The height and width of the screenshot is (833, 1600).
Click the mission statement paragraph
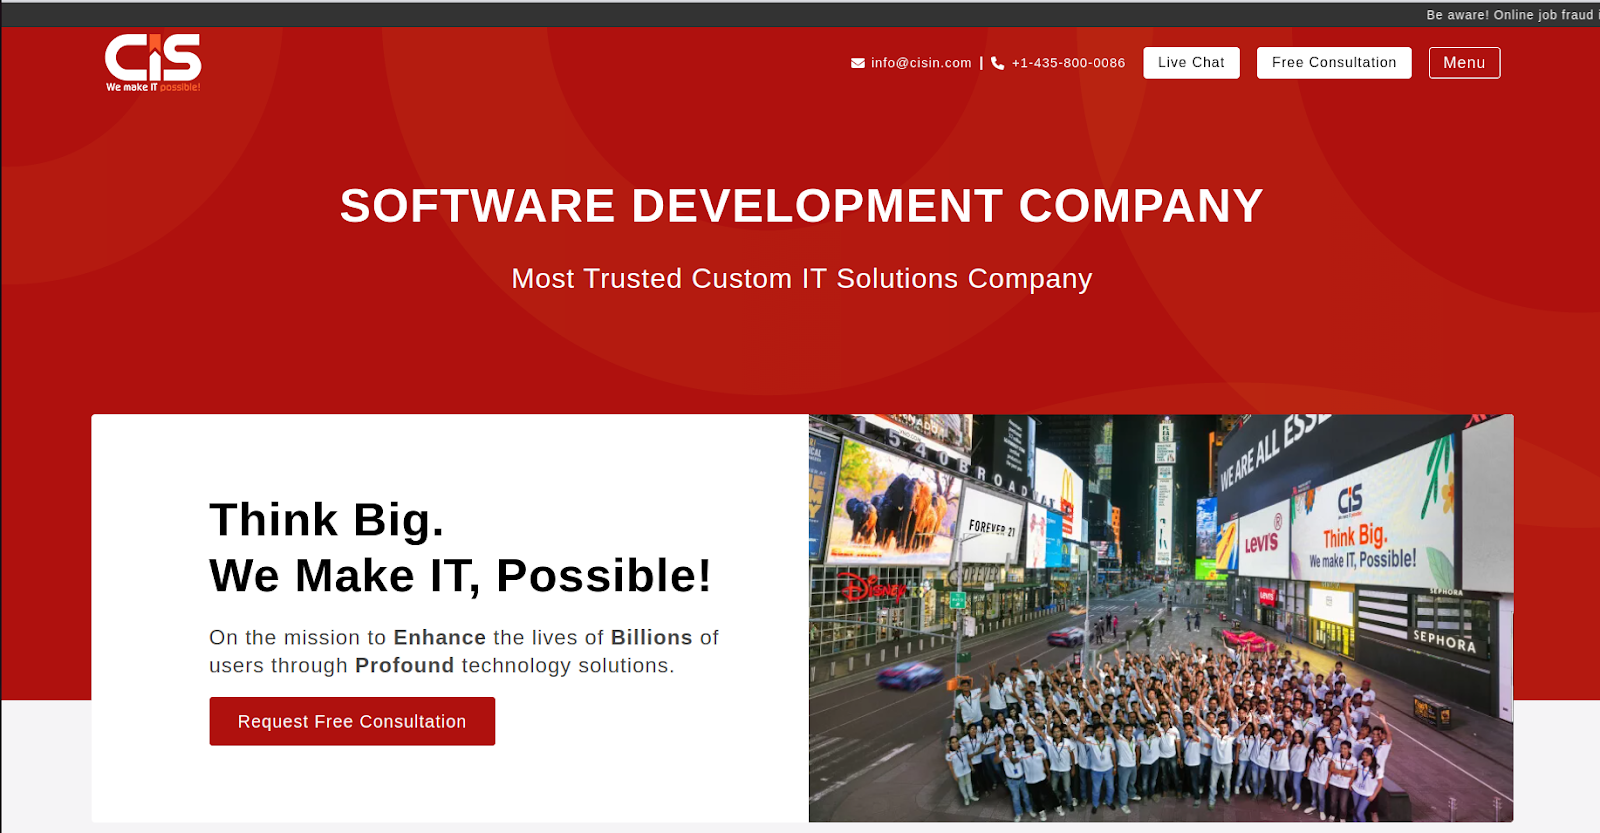click(464, 651)
